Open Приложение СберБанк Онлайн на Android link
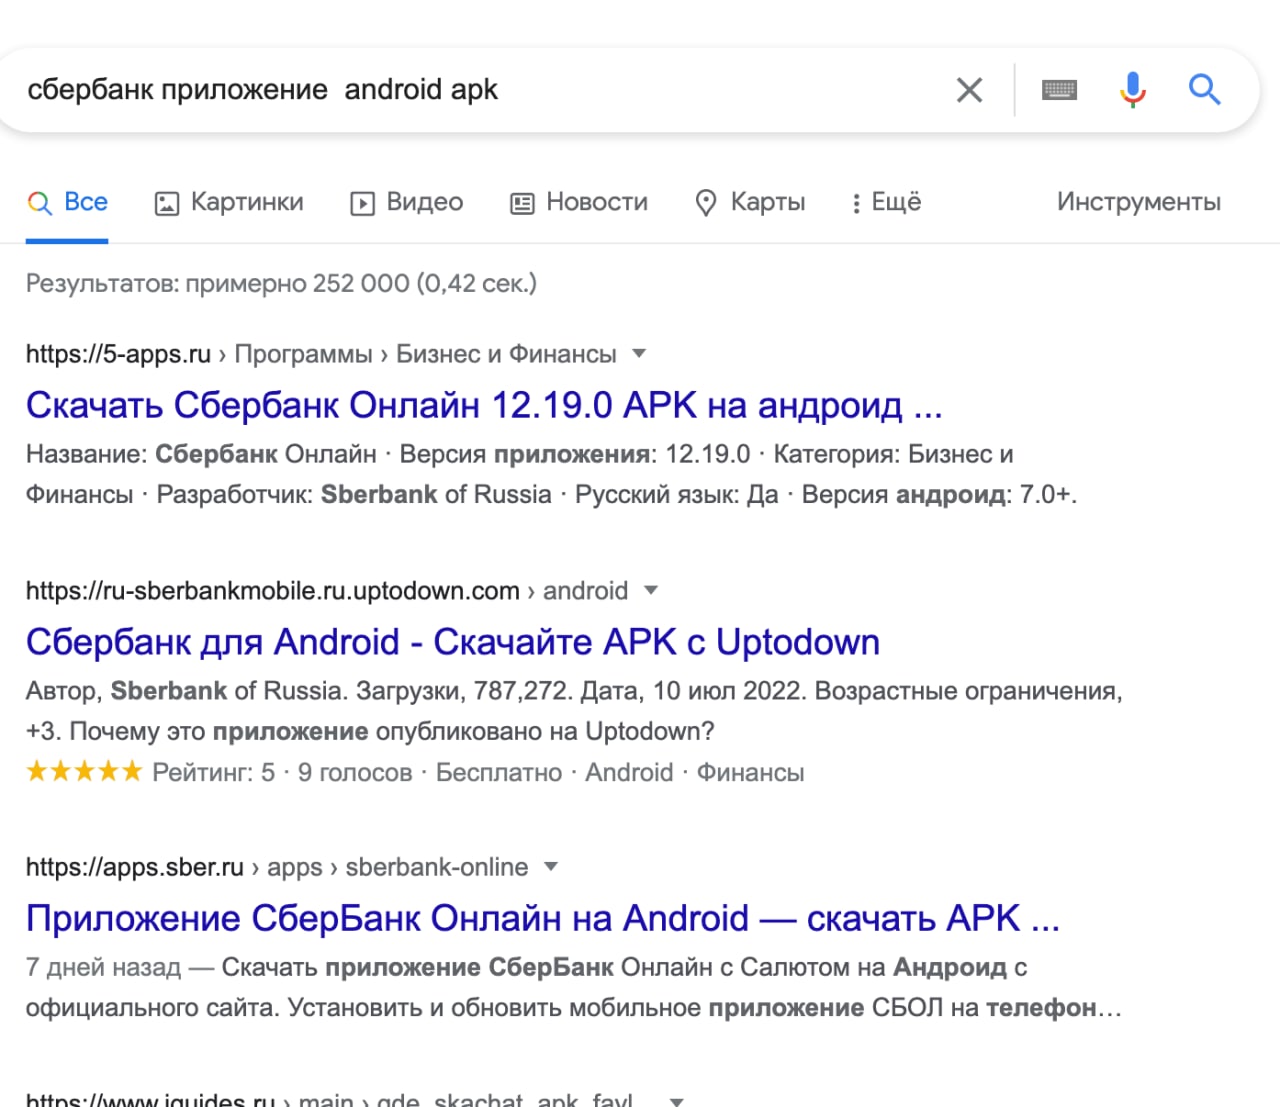The height and width of the screenshot is (1107, 1280). pos(542,918)
